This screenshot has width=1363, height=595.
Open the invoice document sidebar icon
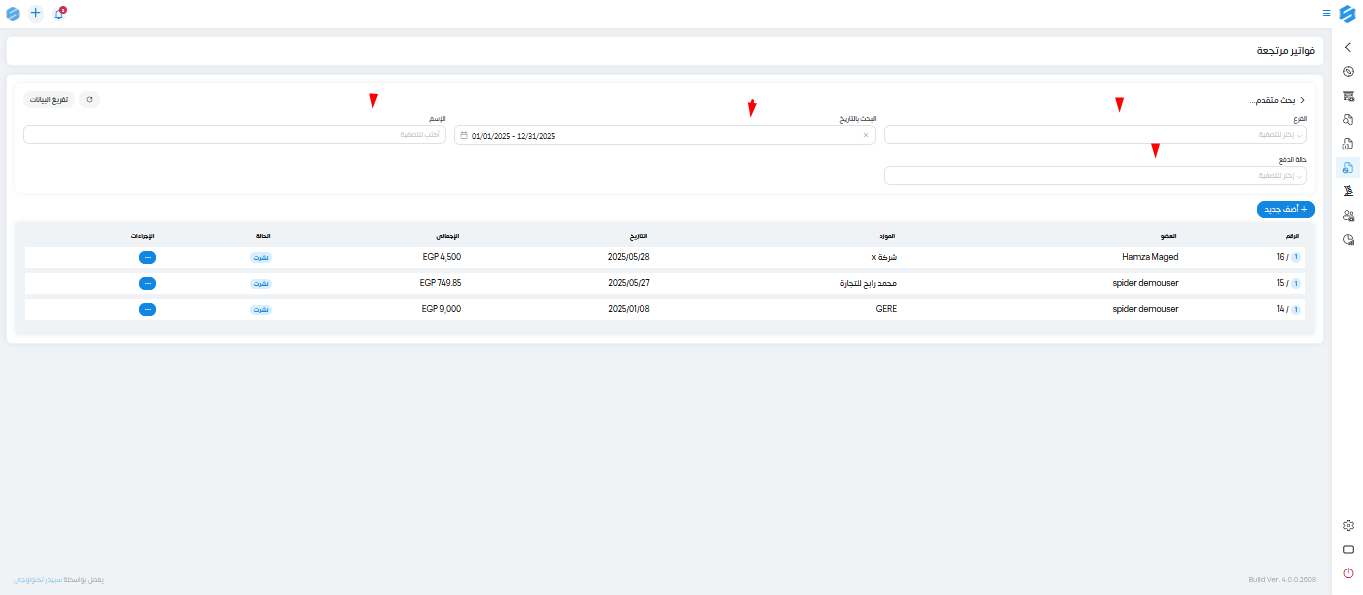coord(1348,144)
